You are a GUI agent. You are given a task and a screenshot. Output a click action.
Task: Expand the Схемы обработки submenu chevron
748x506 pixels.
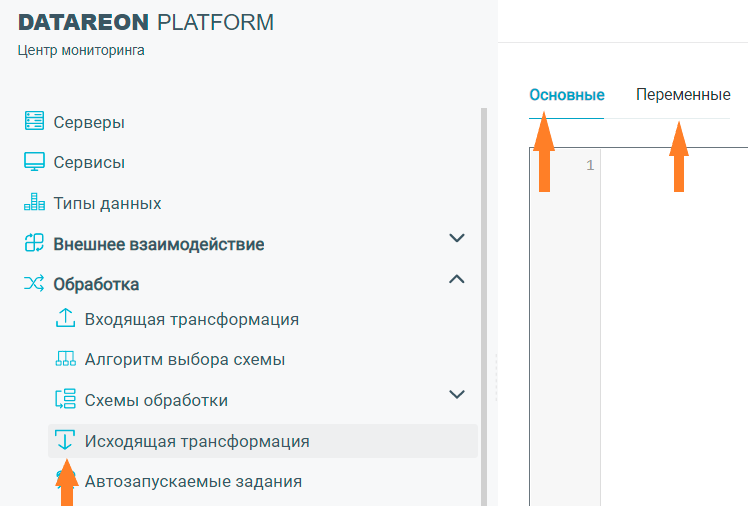tap(457, 394)
